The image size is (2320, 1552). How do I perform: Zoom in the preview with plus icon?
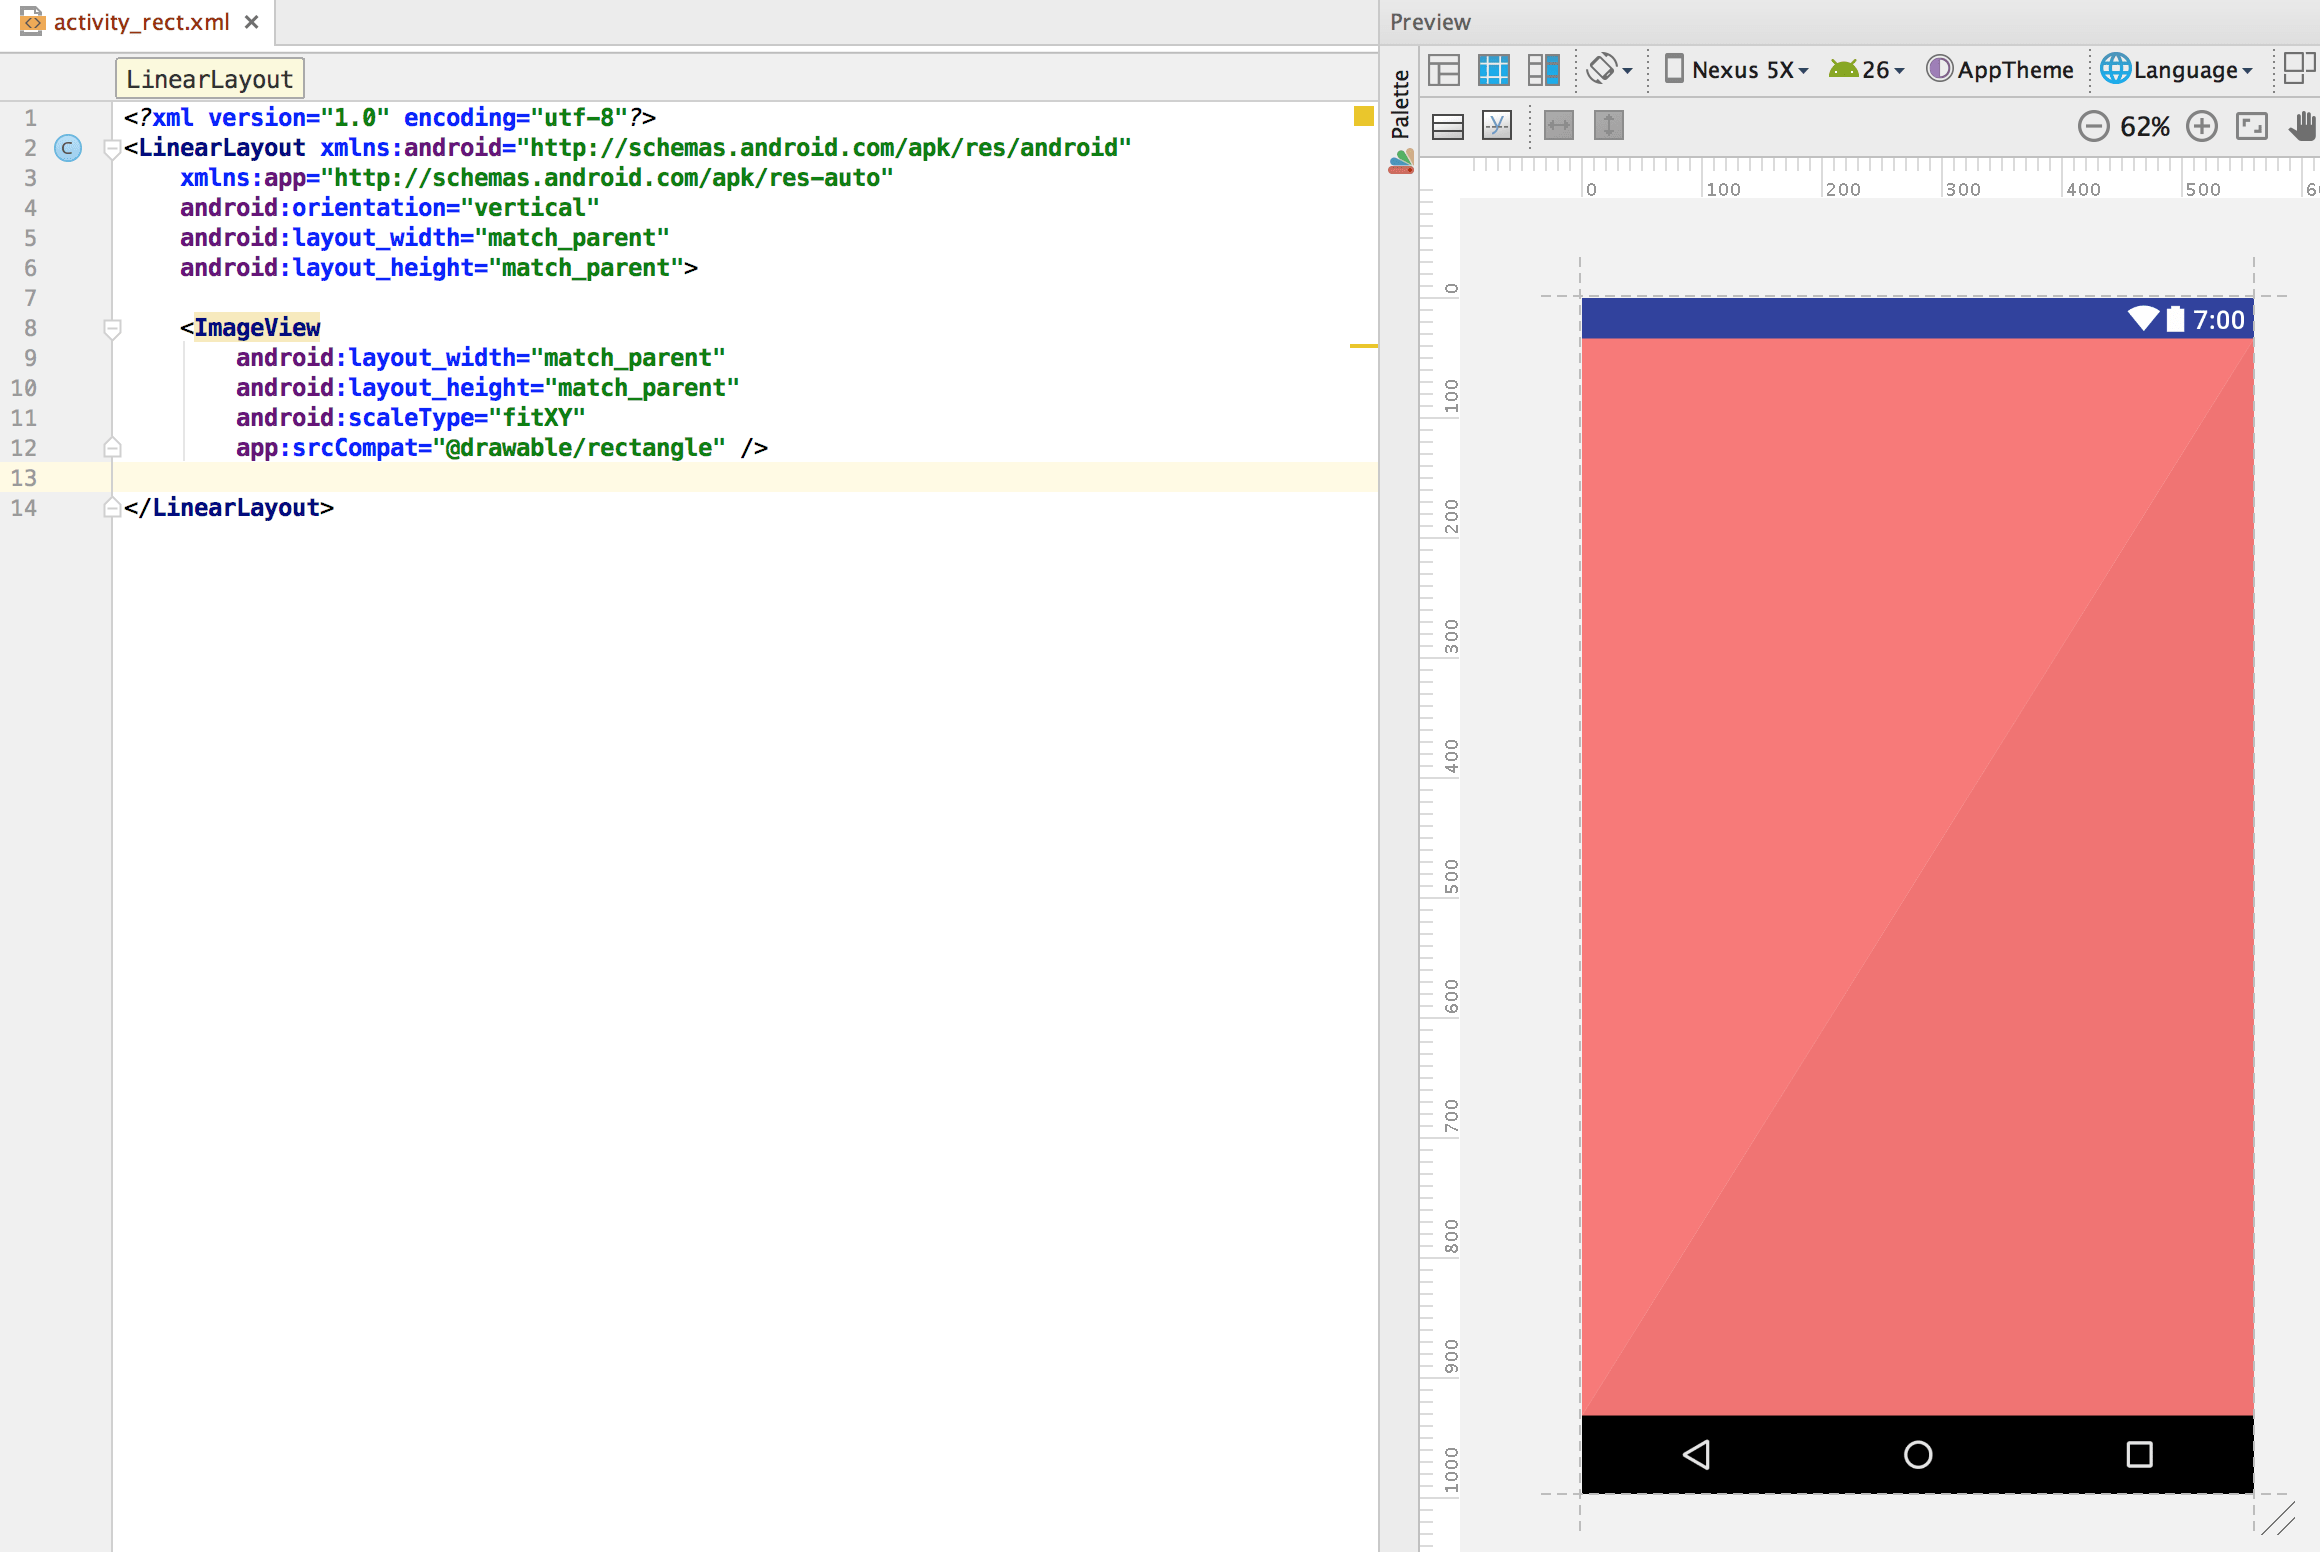point(2202,127)
